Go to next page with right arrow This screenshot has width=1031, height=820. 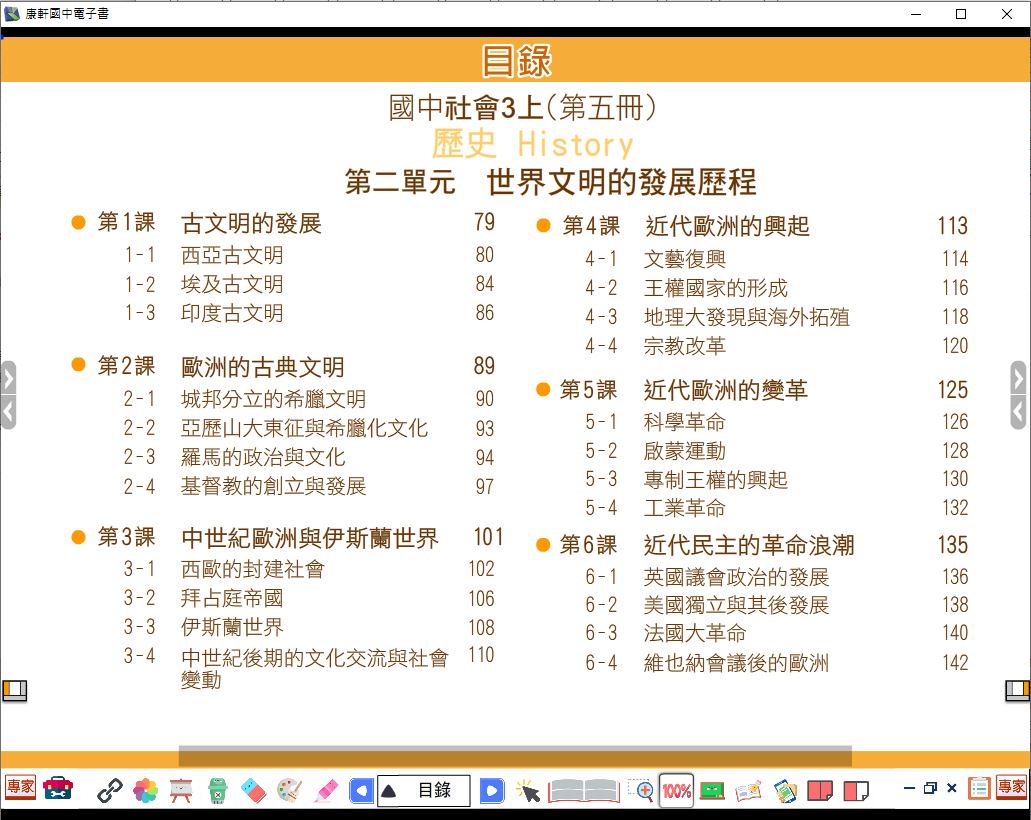[491, 791]
